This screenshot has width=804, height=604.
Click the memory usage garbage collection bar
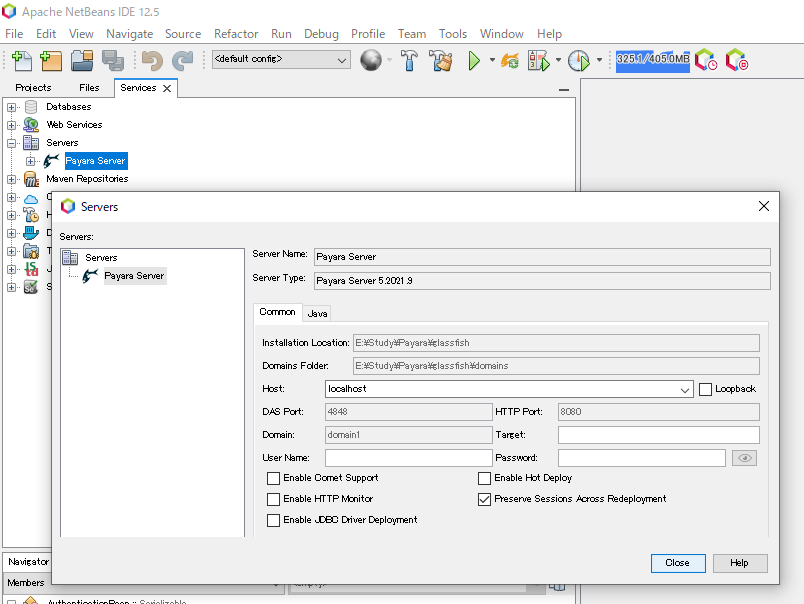pos(653,61)
